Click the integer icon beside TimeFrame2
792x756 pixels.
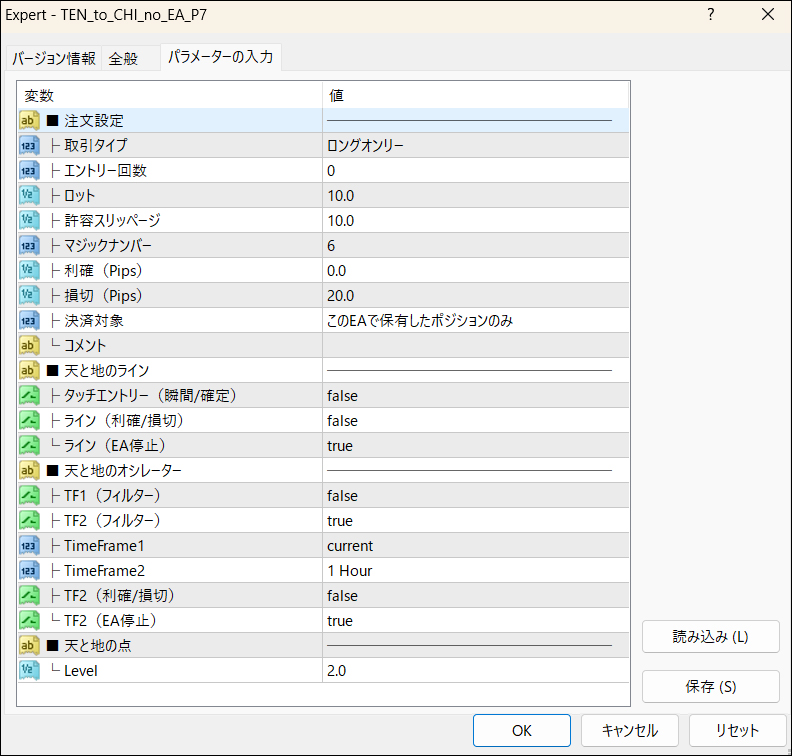pos(29,571)
